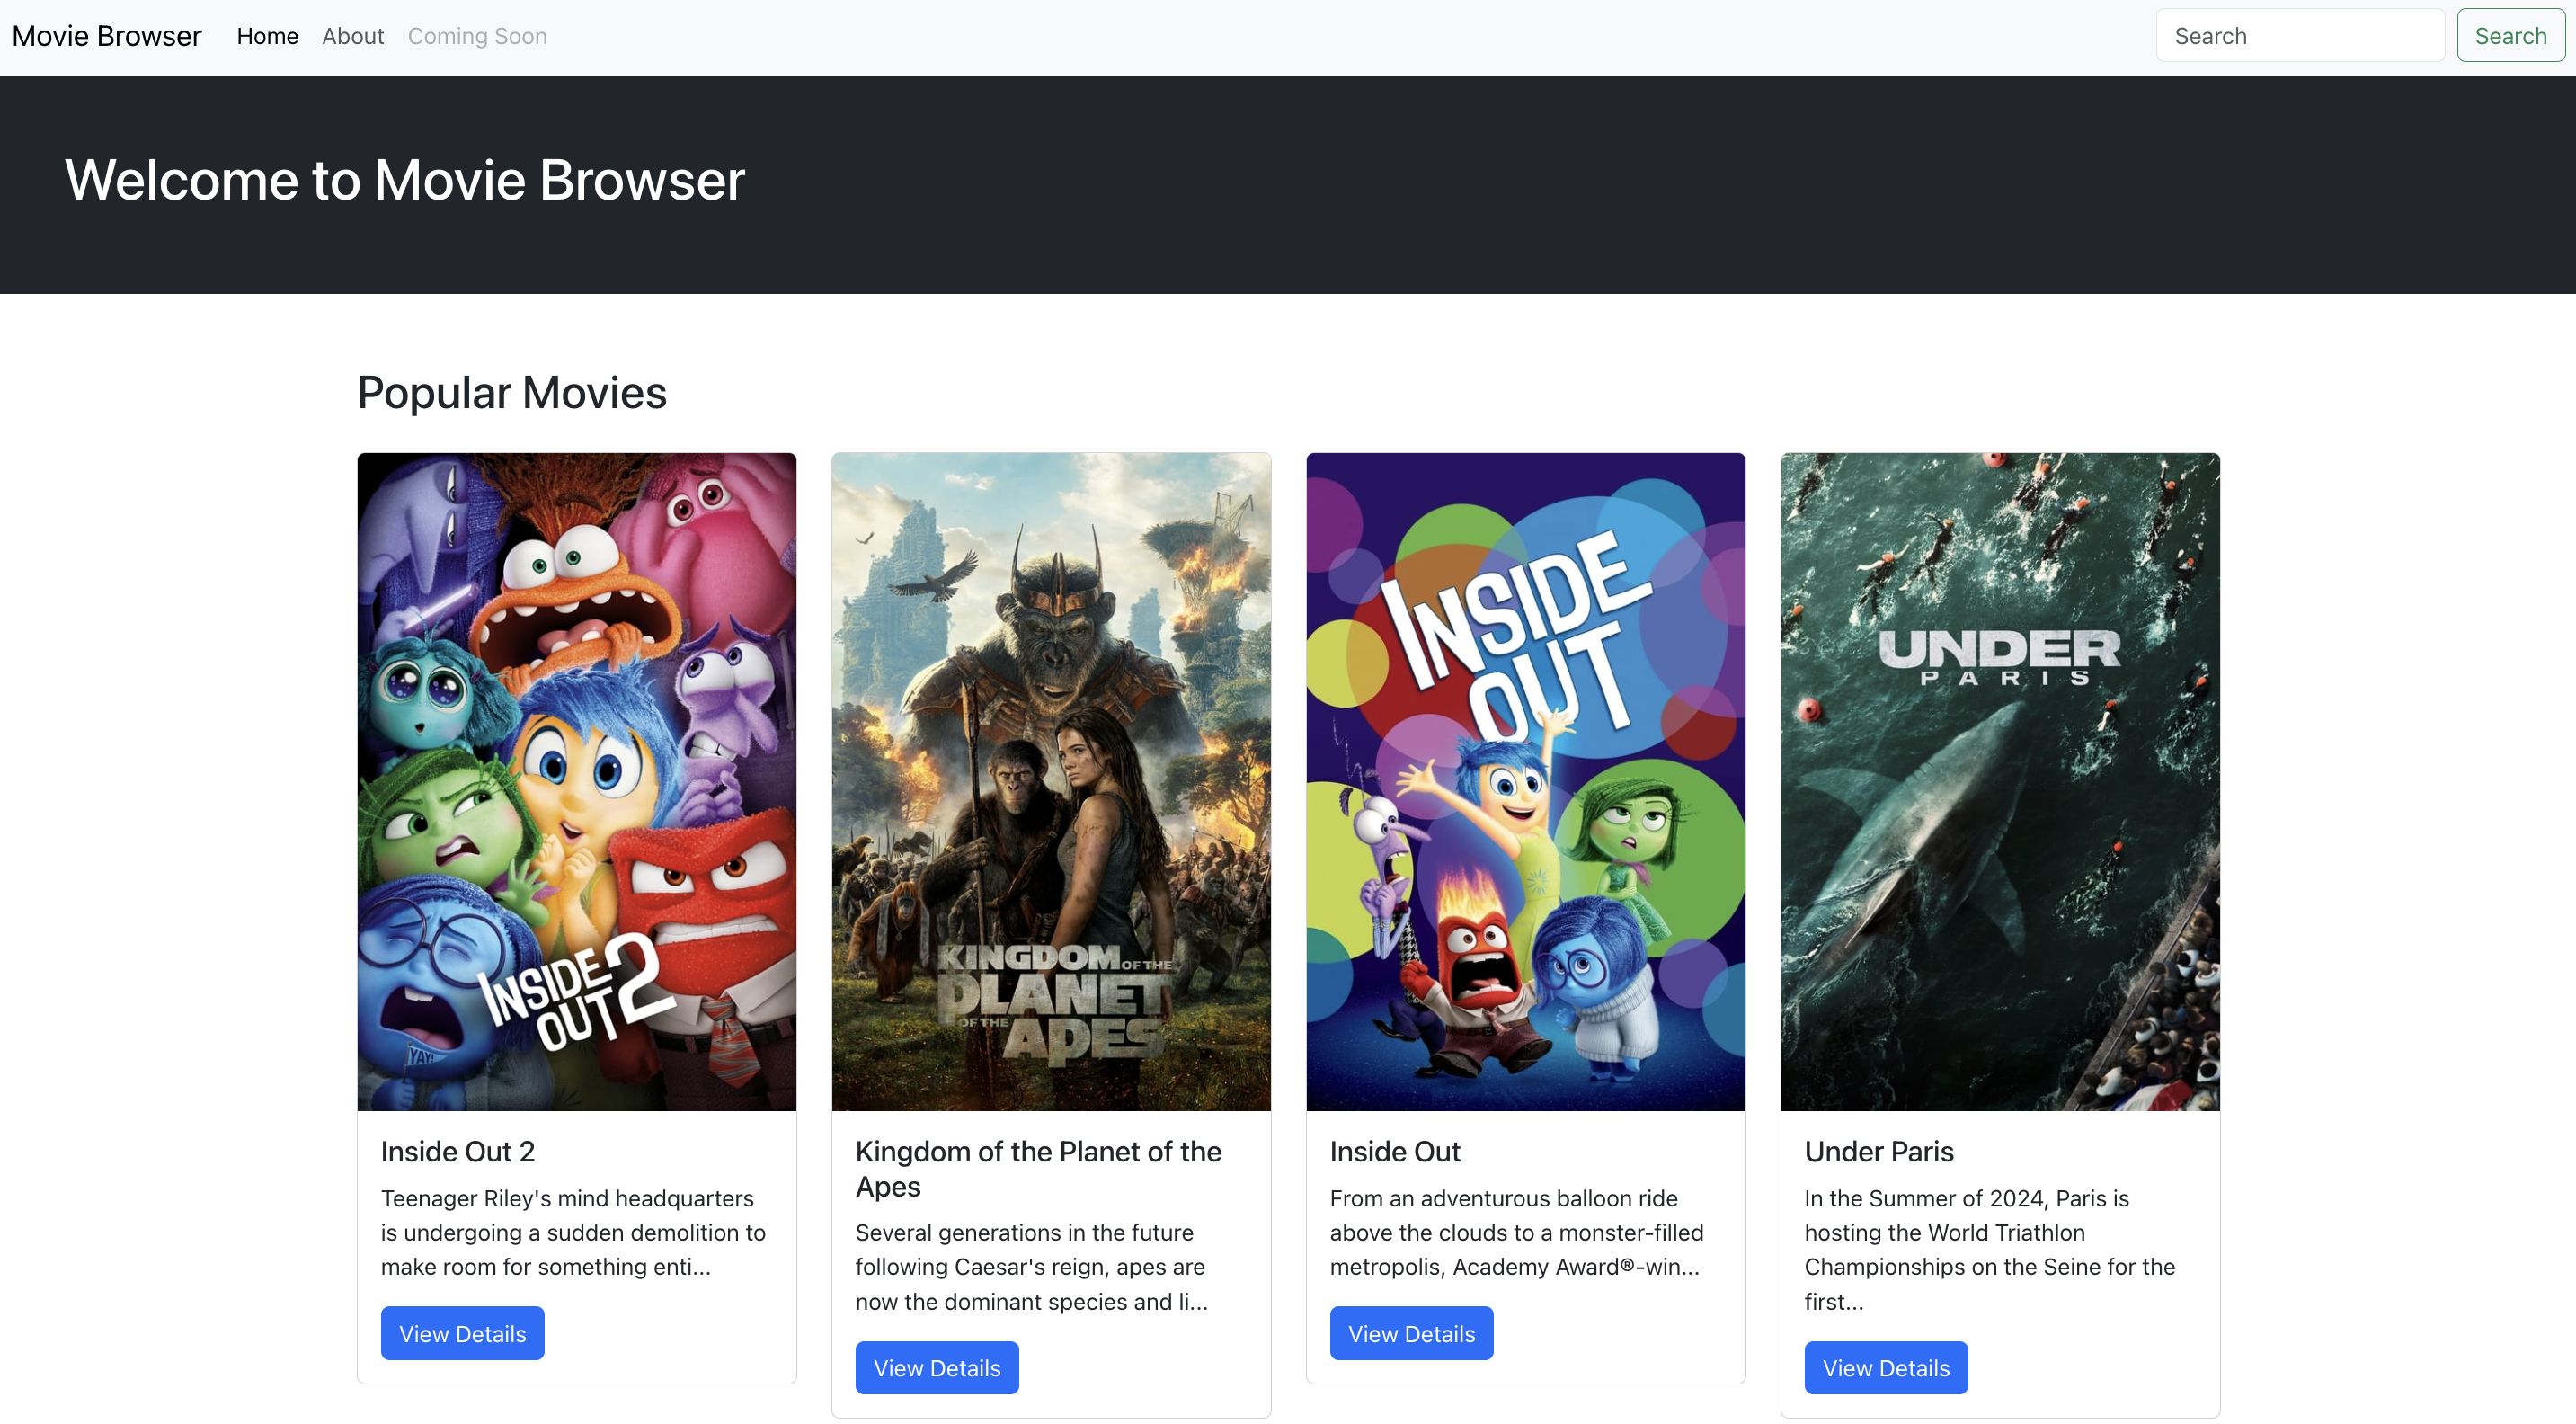Click description starting "Teenager Riley's mind headquarters"

(574, 1232)
